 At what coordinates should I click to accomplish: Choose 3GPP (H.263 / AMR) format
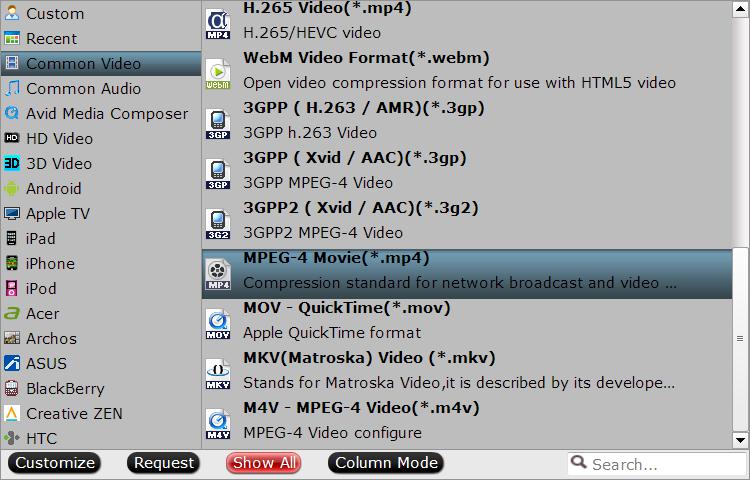[467, 120]
